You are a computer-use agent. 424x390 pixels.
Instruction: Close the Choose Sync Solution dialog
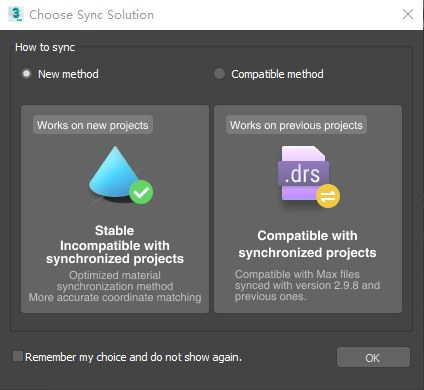(408, 14)
